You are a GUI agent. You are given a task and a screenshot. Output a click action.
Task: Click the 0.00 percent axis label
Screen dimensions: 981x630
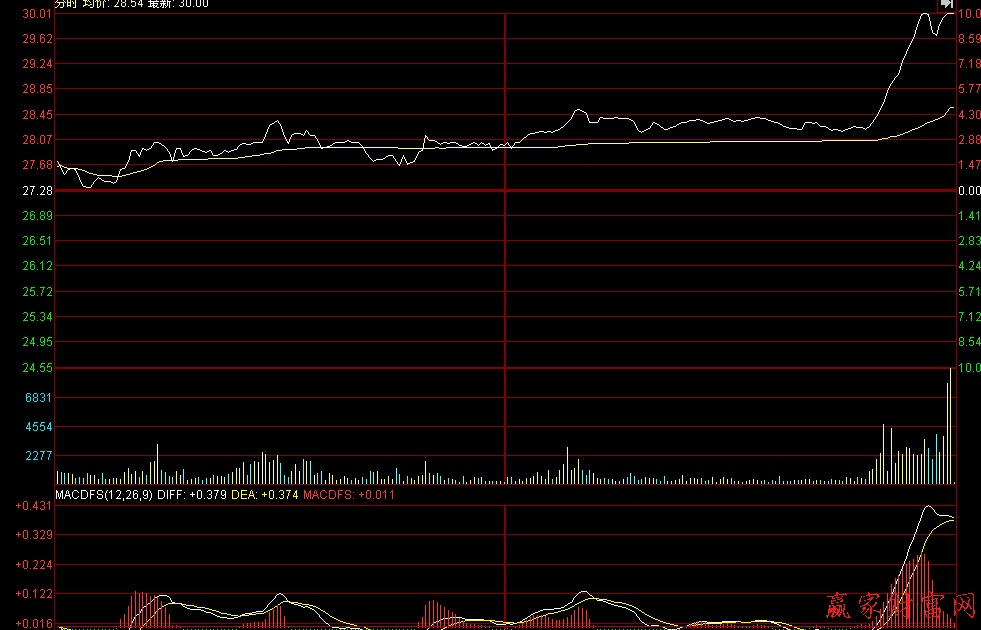tap(969, 190)
